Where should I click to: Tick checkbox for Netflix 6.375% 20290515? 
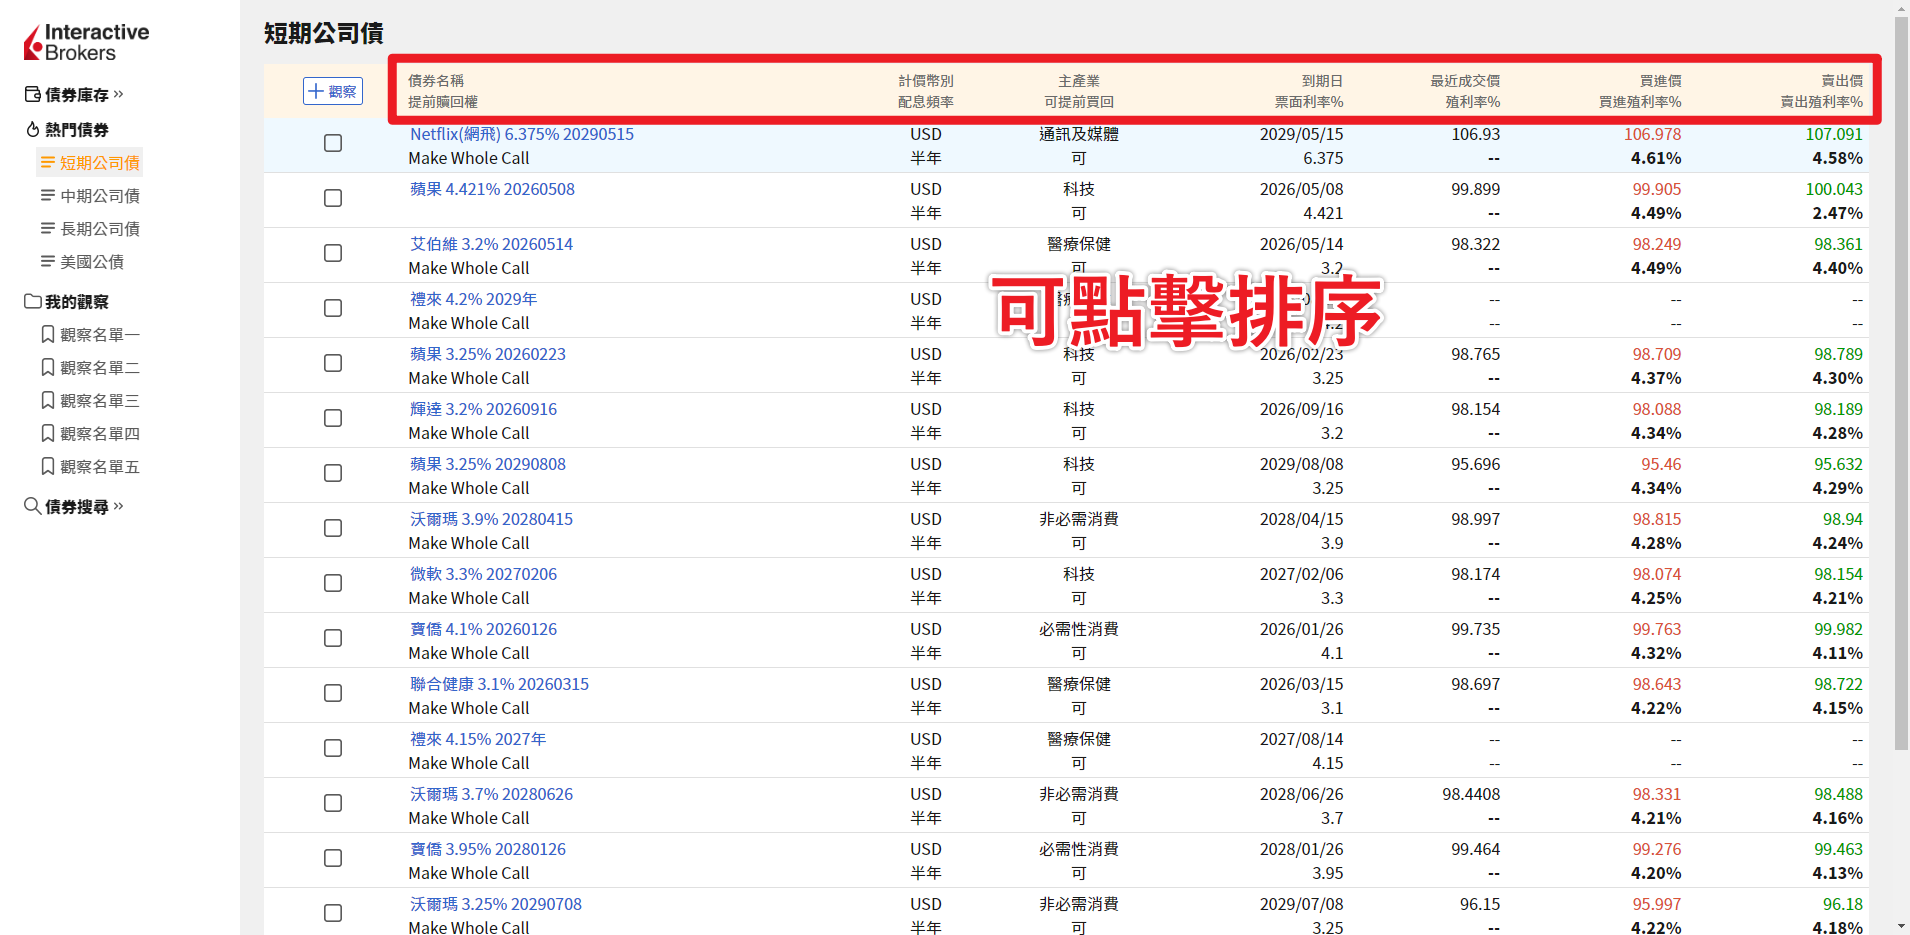click(x=333, y=143)
